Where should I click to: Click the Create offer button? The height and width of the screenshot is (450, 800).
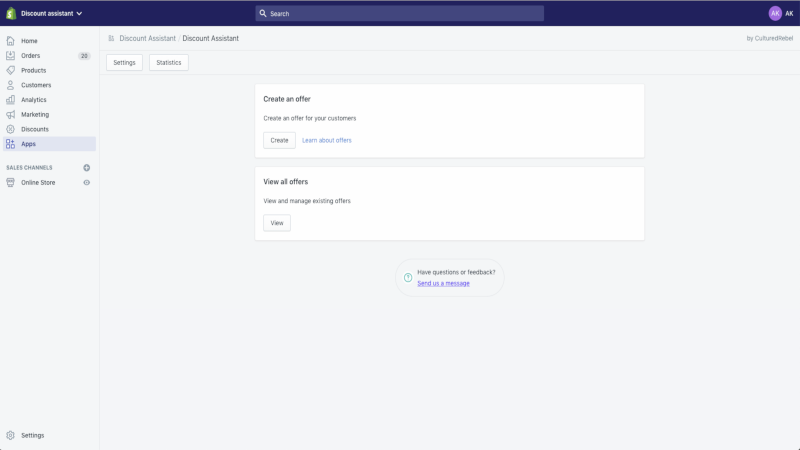point(279,140)
